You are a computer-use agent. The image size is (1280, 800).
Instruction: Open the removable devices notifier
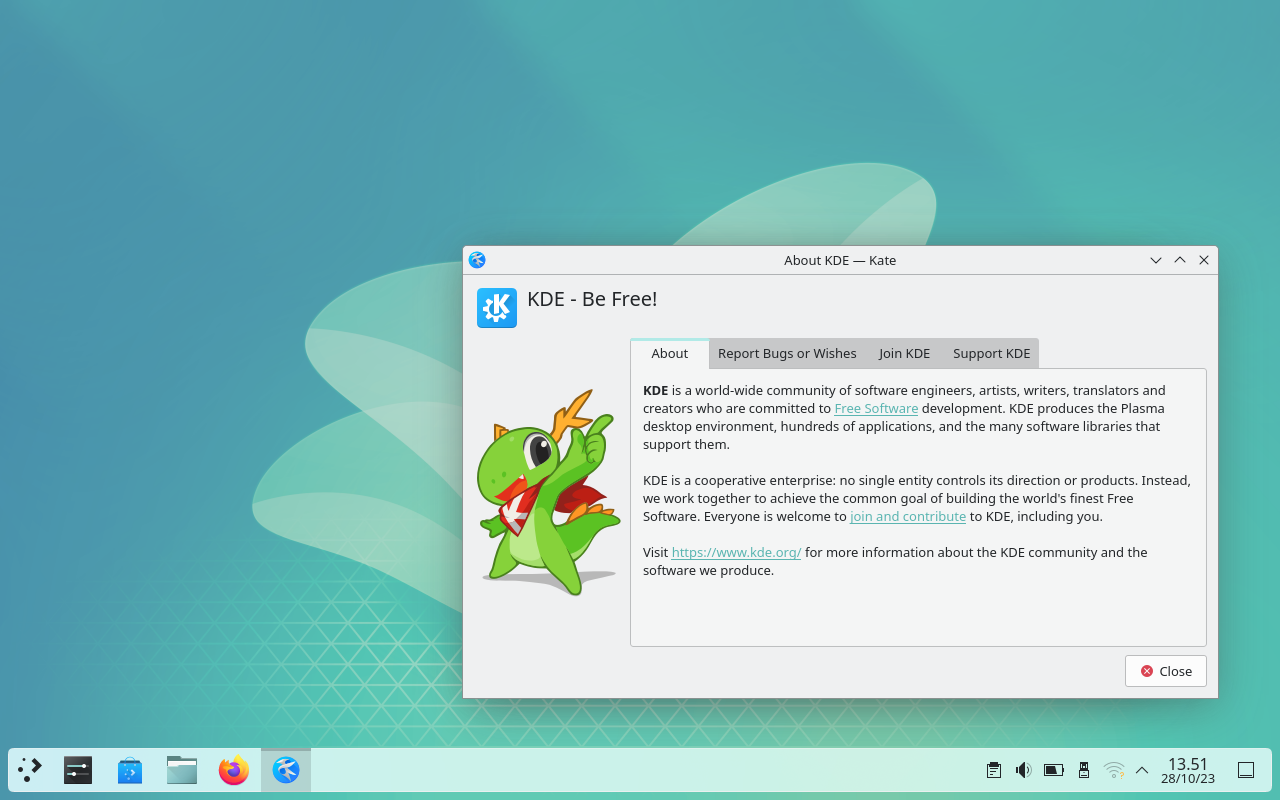coord(1083,770)
